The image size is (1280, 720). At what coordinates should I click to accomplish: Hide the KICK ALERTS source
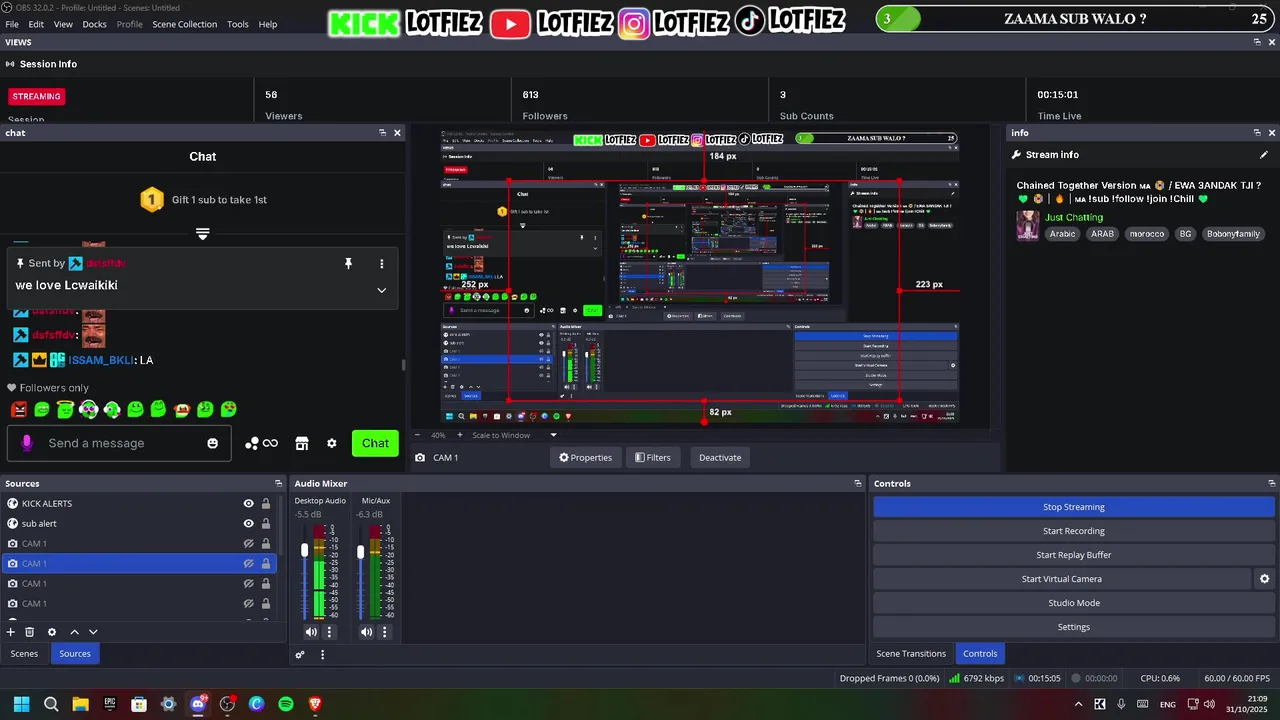249,504
